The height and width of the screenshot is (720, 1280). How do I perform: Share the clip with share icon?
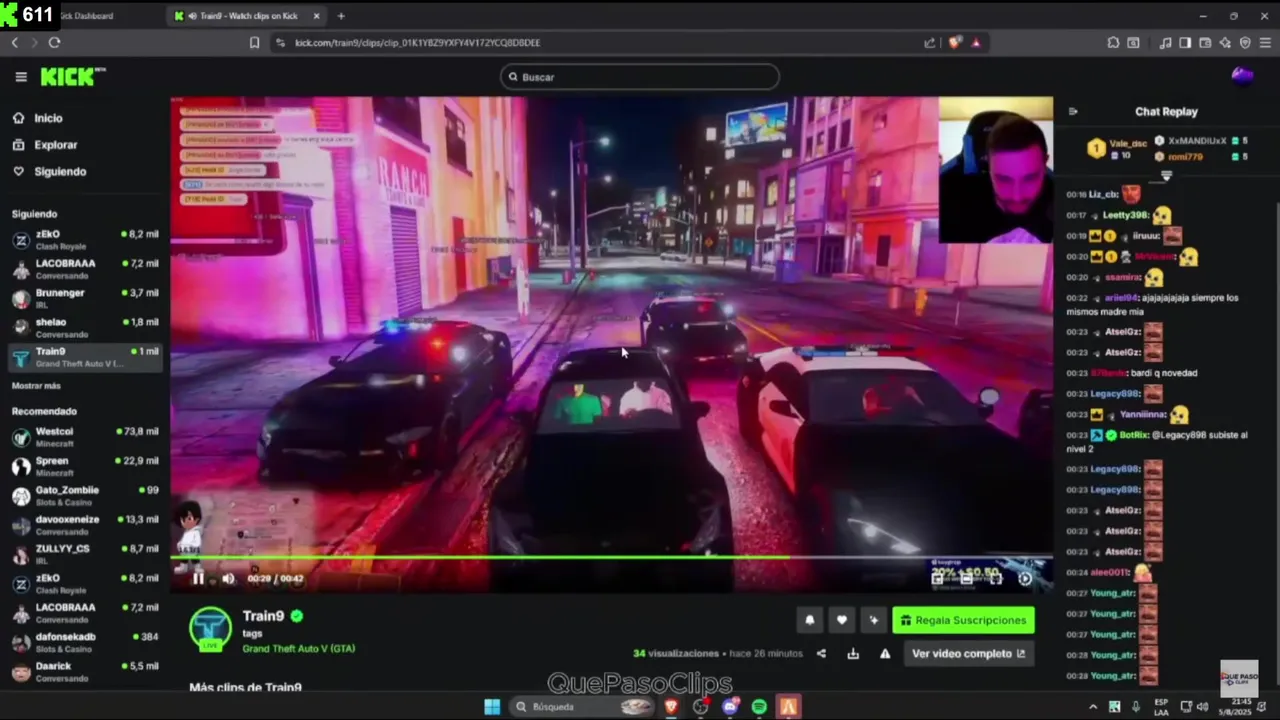coord(821,654)
